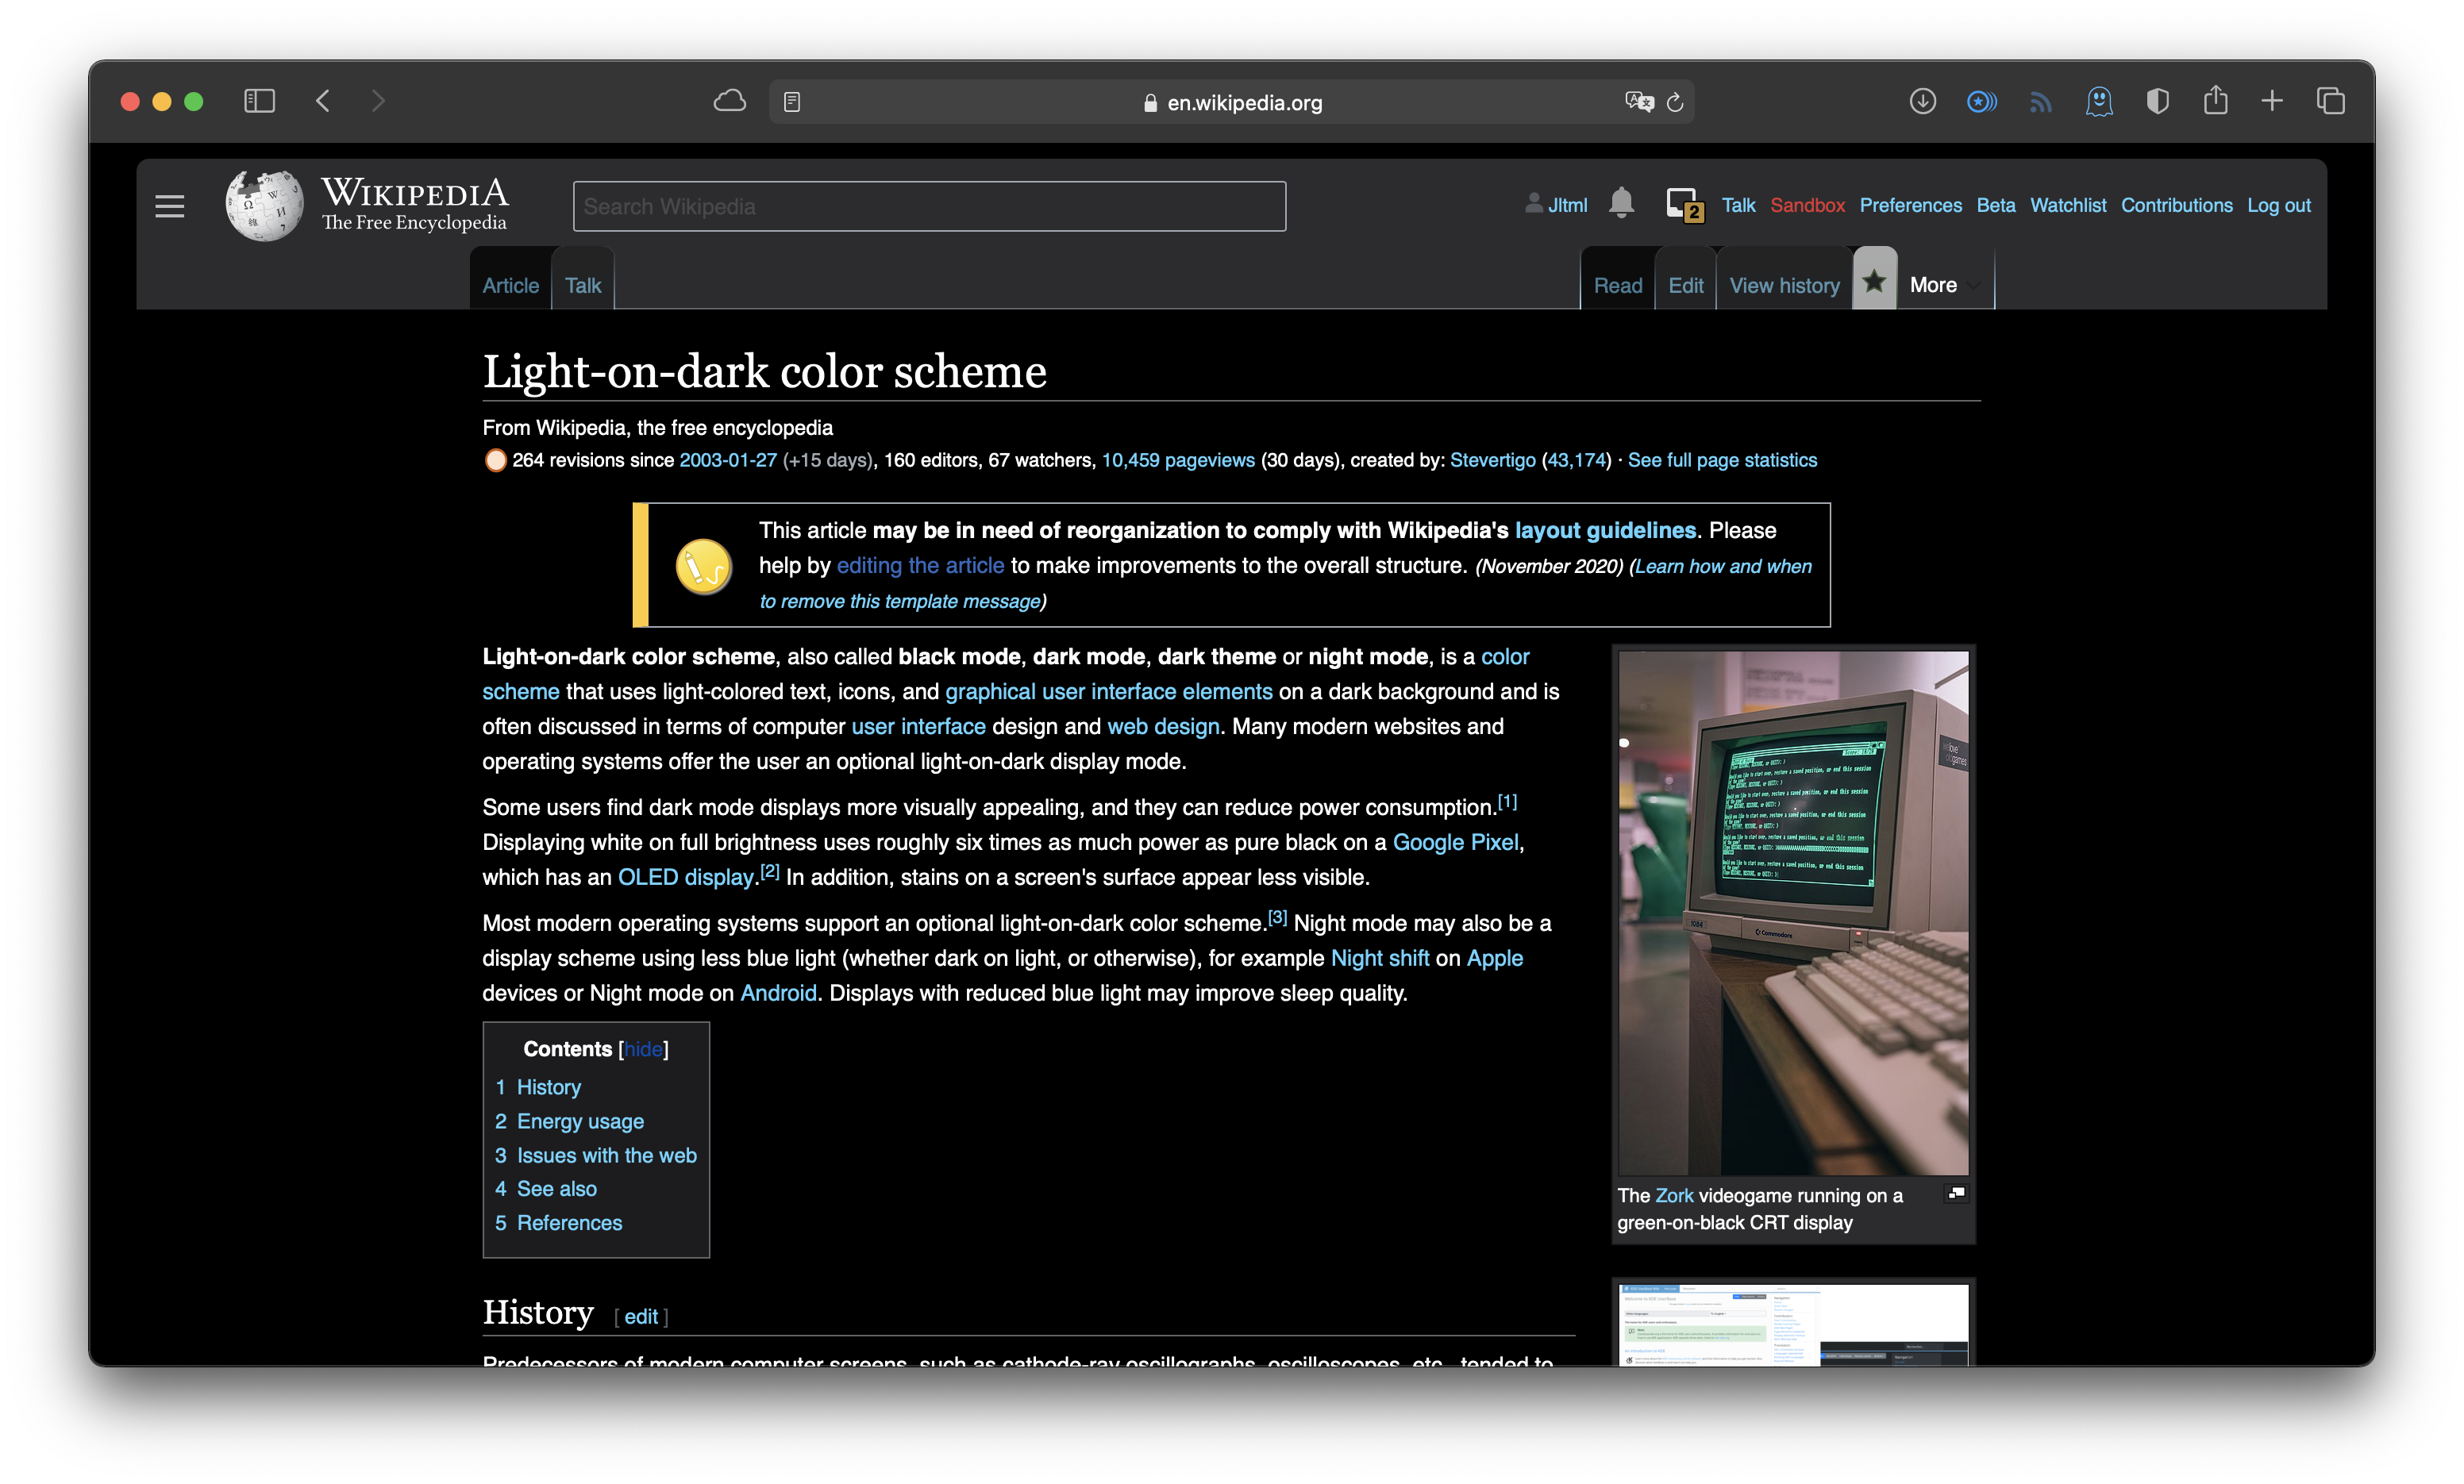Toggle the browser sidebar
2464x1484 pixels.
(258, 101)
